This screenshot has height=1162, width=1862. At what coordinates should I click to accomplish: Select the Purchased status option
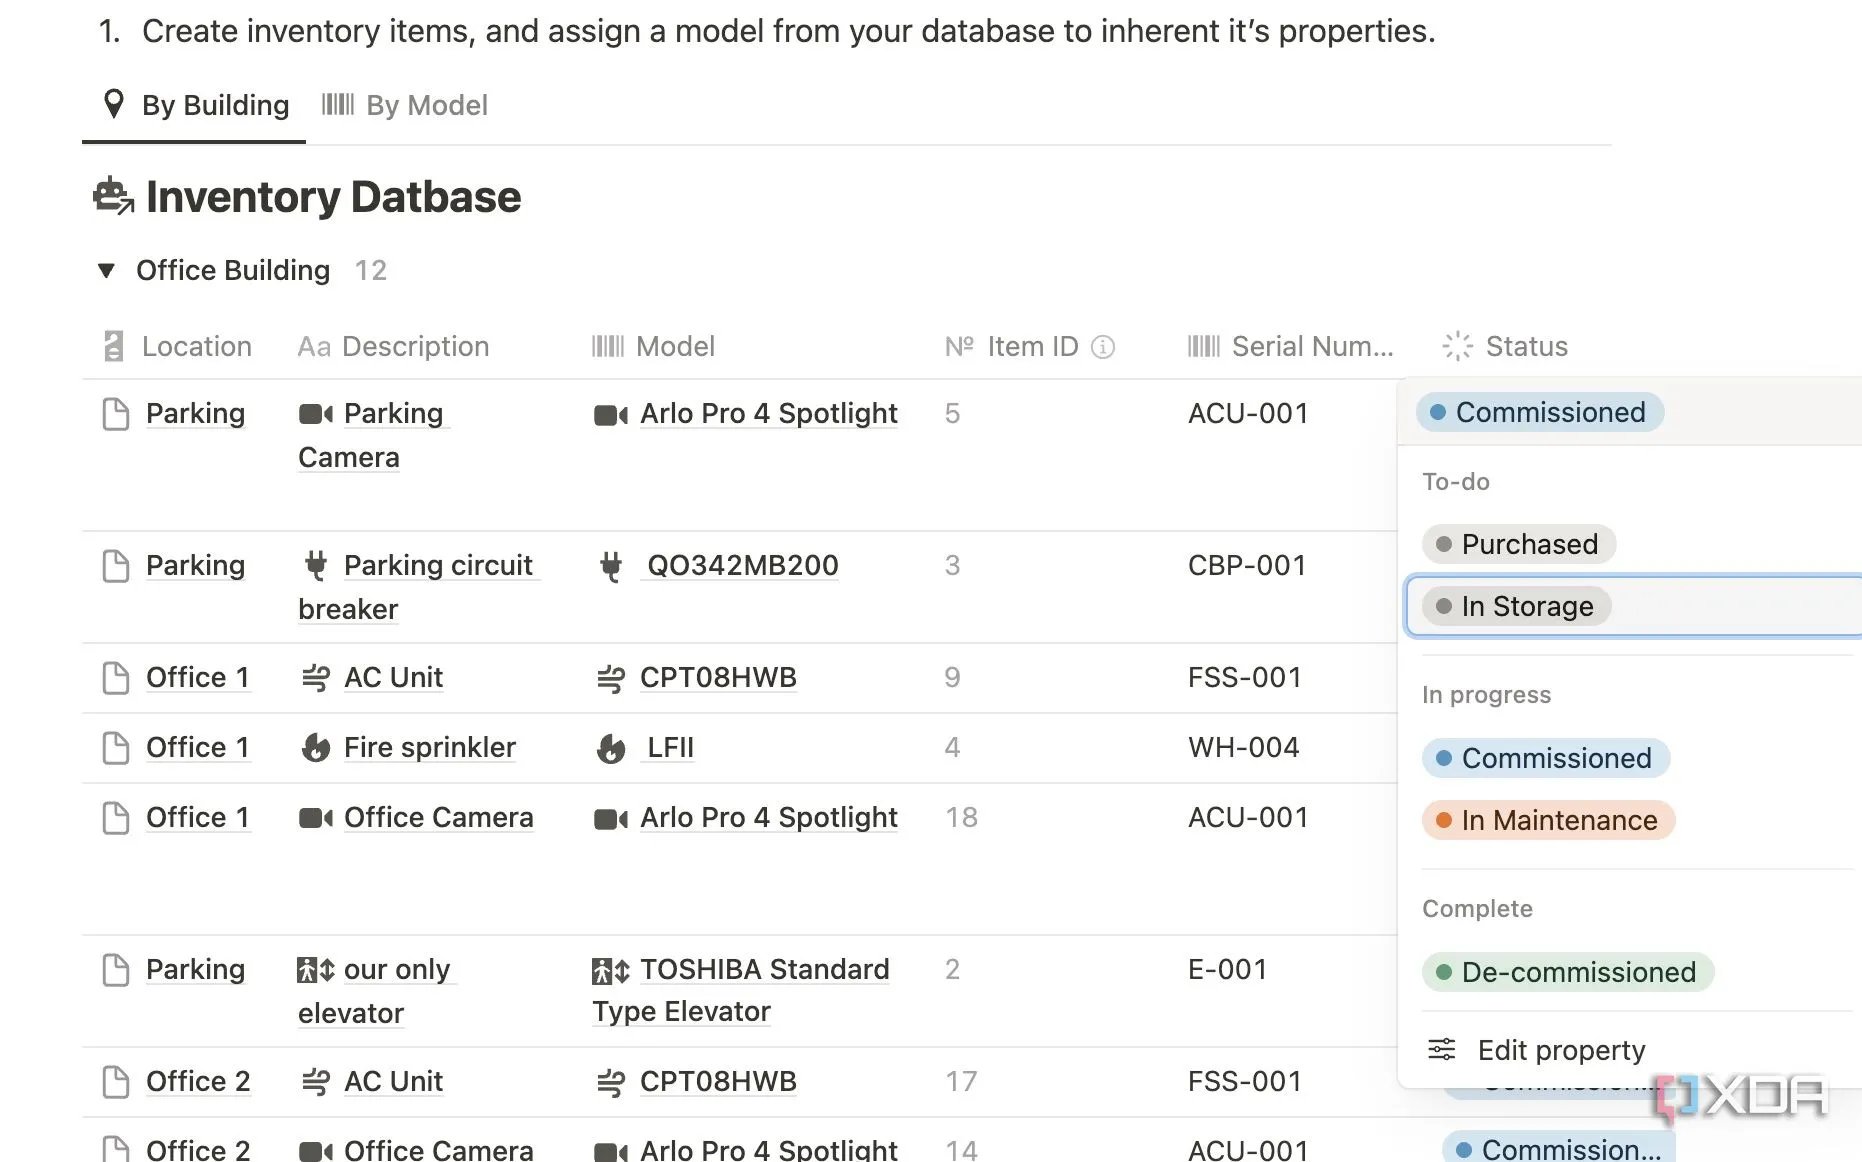point(1519,544)
